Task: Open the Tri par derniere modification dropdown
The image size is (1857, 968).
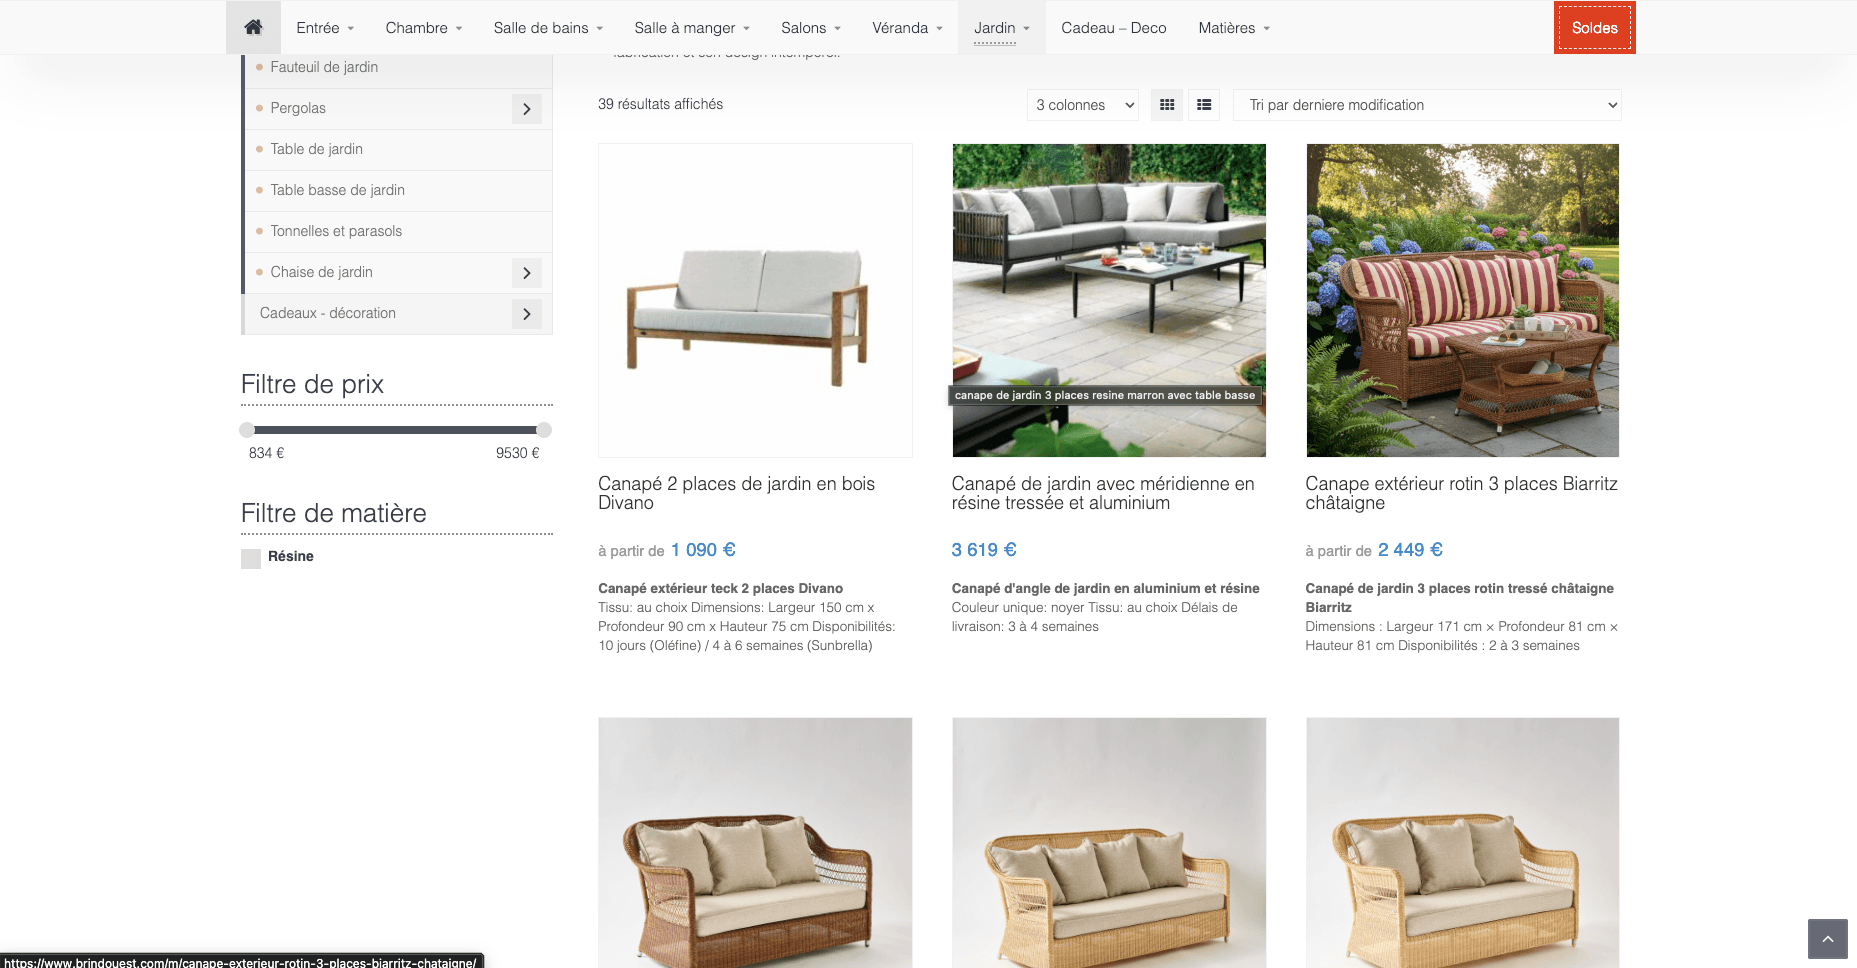Action: 1427,105
